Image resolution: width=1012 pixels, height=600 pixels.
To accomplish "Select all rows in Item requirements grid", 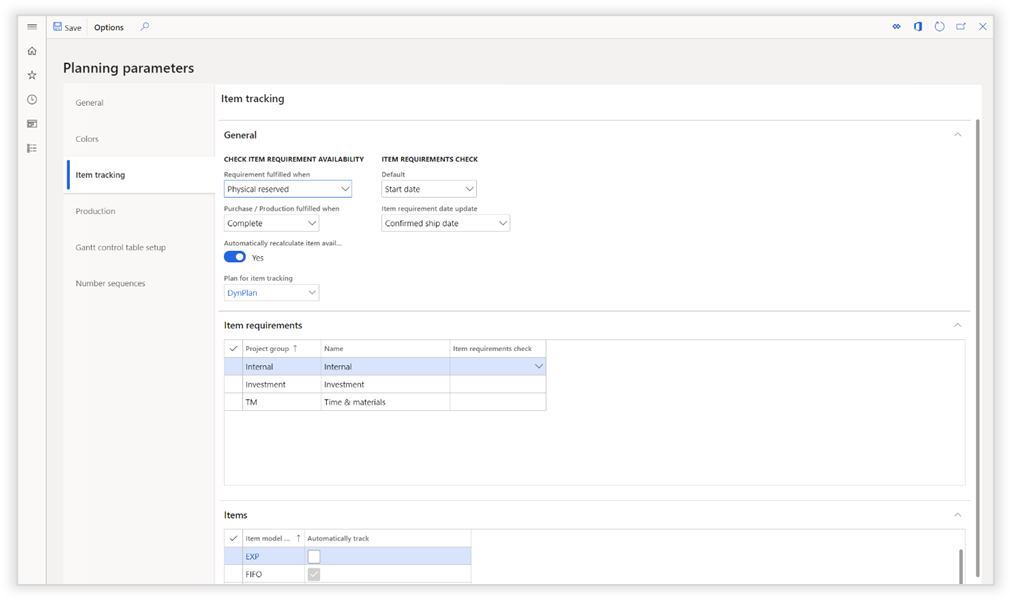I will tap(233, 348).
